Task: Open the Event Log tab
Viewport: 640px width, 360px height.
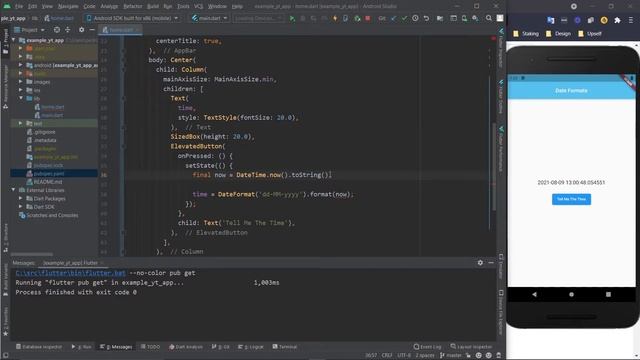Action: [x=427, y=347]
